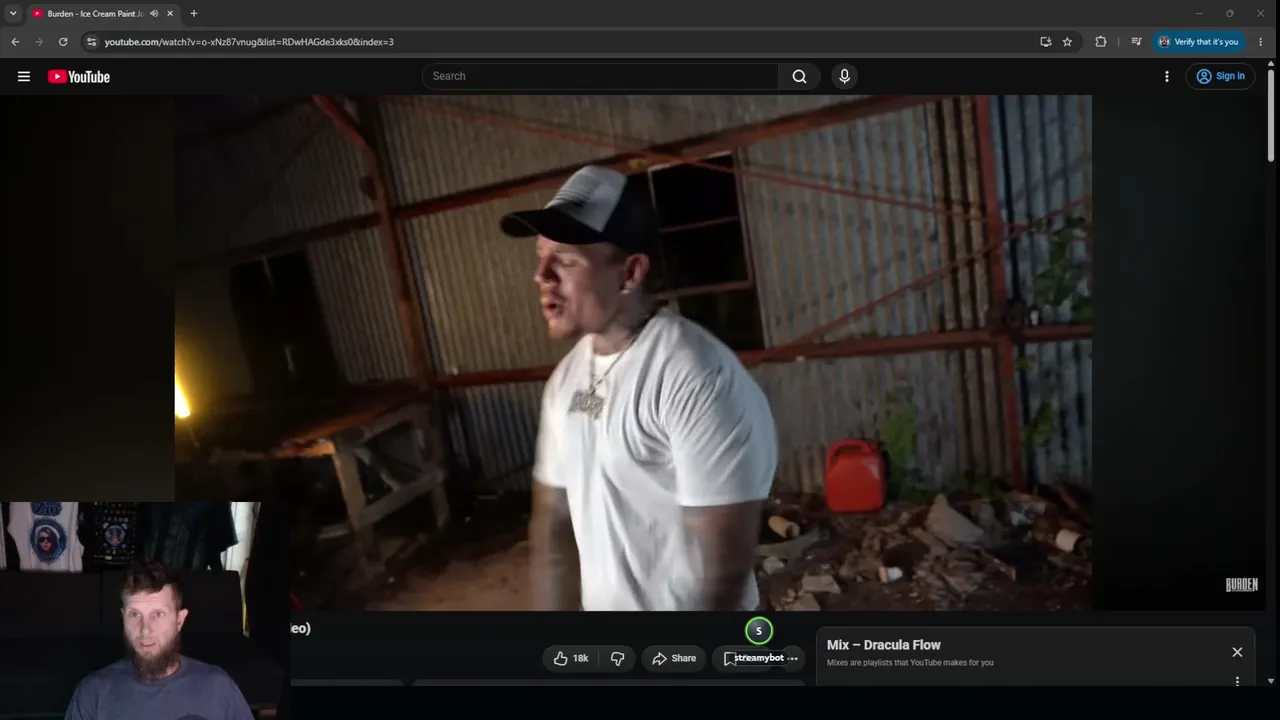Open the browser media controls
The image size is (1280, 720).
tap(1136, 42)
